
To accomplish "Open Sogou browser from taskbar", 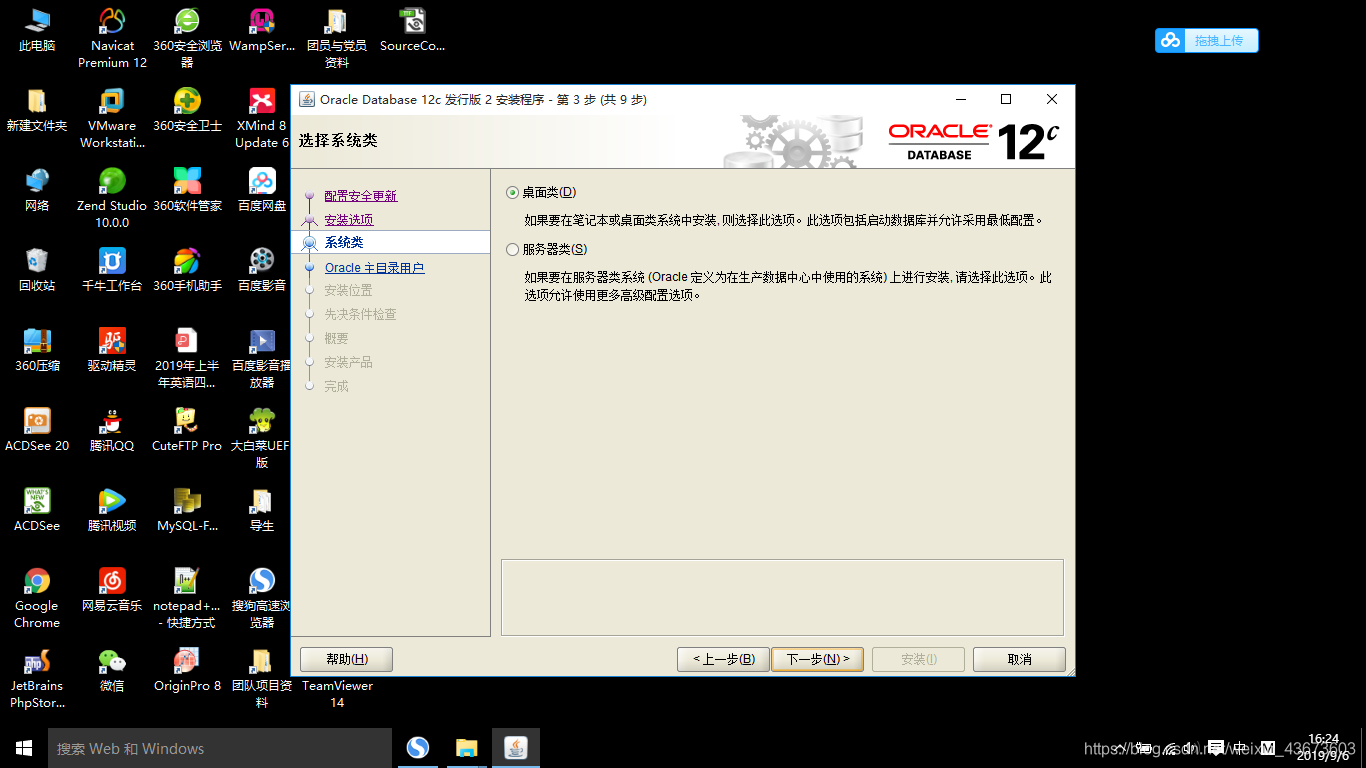I will (418, 748).
